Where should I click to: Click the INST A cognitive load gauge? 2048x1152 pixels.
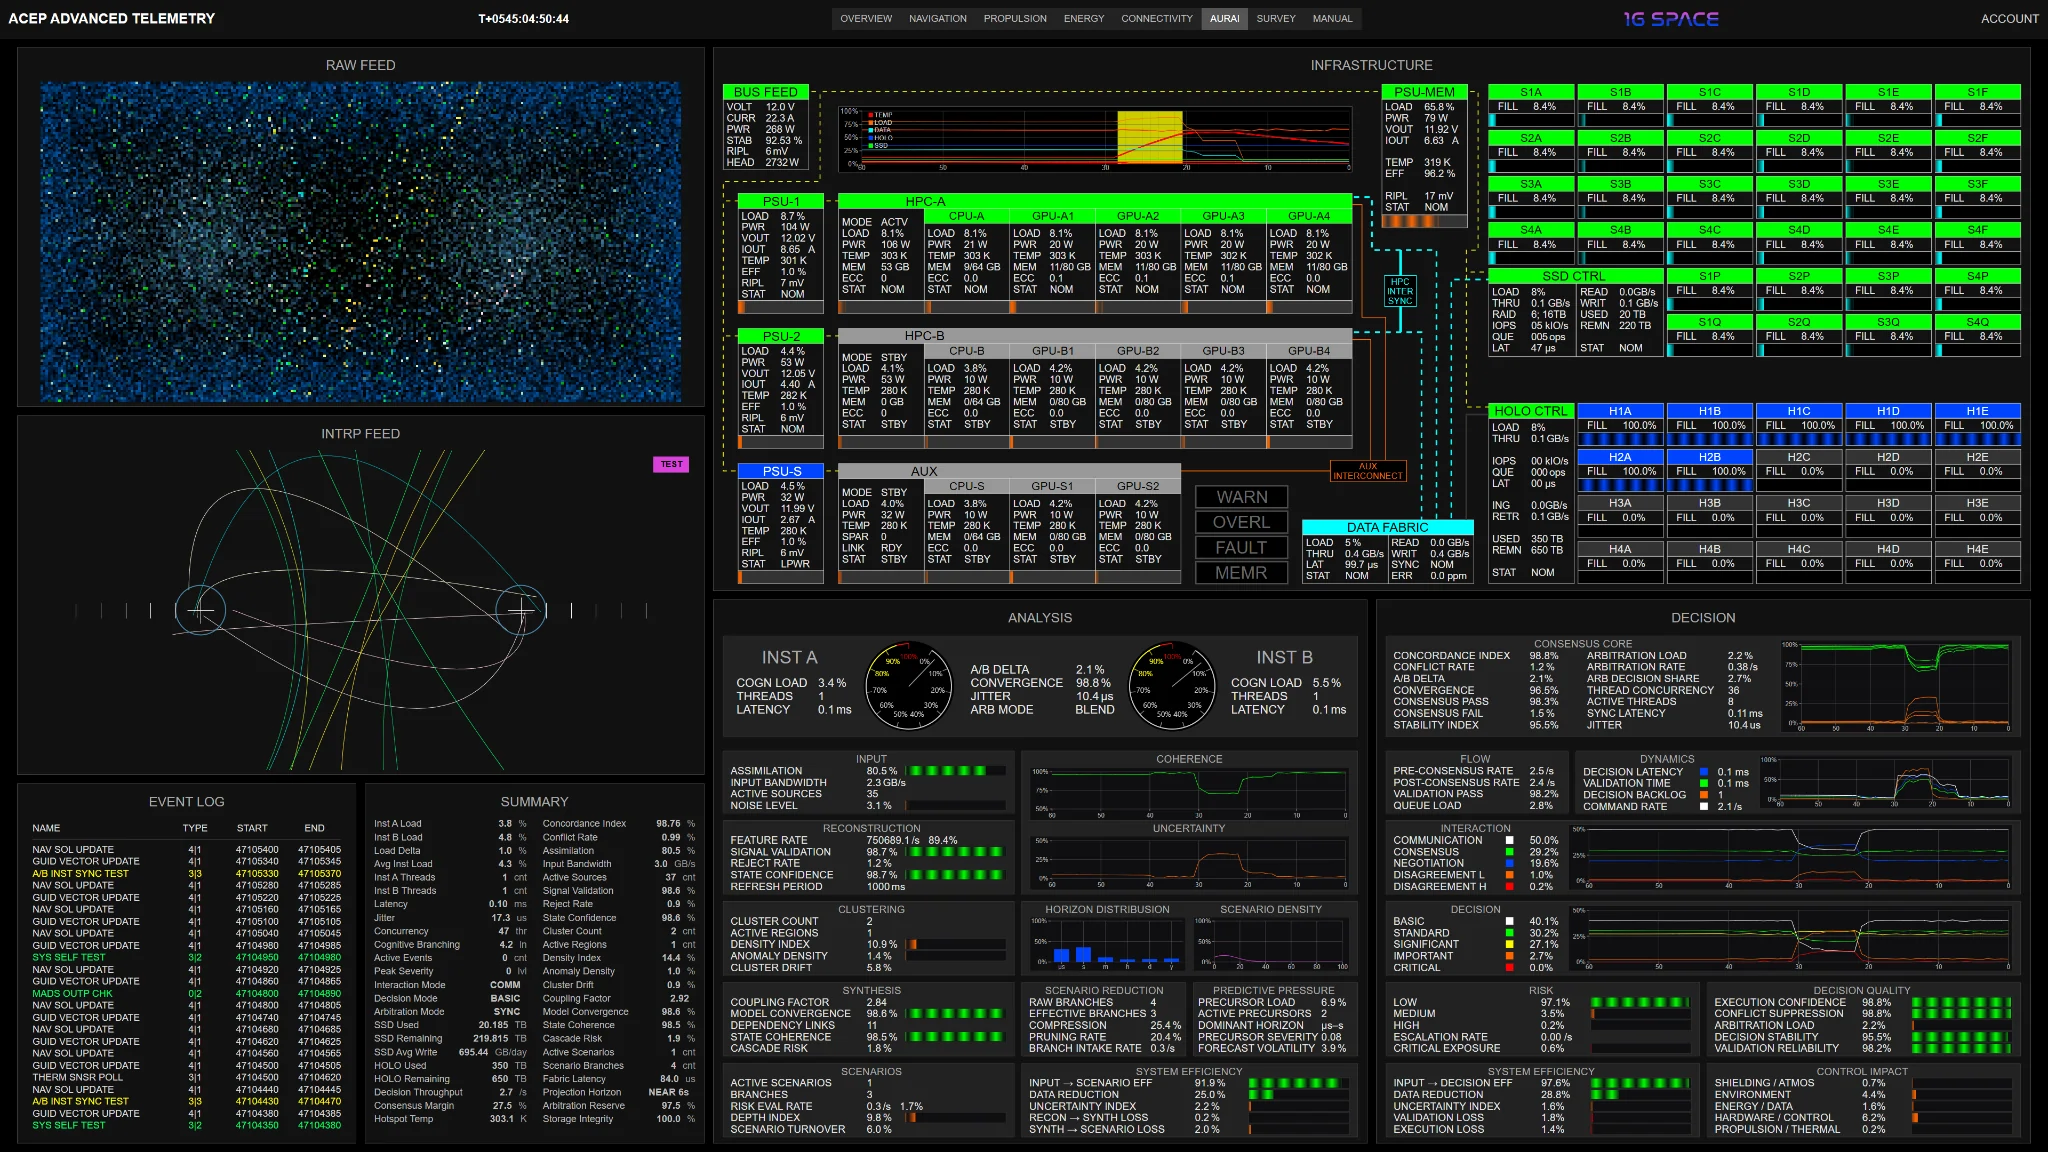coord(908,686)
